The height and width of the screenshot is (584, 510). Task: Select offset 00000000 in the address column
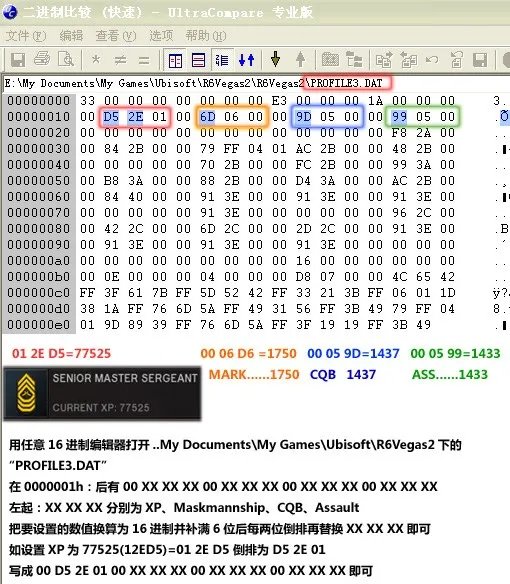point(39,101)
